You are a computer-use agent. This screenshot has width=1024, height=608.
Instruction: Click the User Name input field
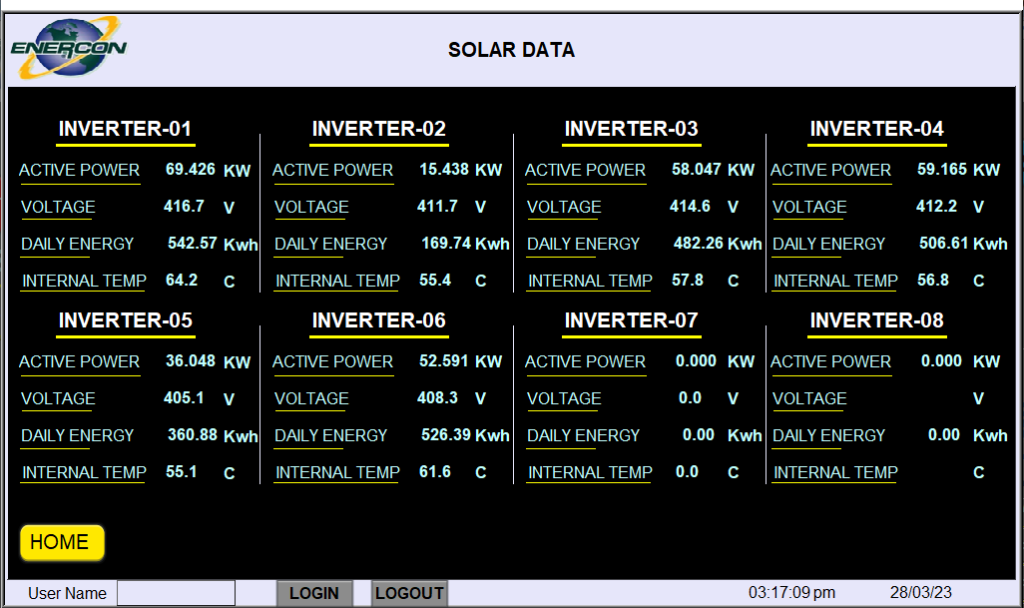coord(176,593)
